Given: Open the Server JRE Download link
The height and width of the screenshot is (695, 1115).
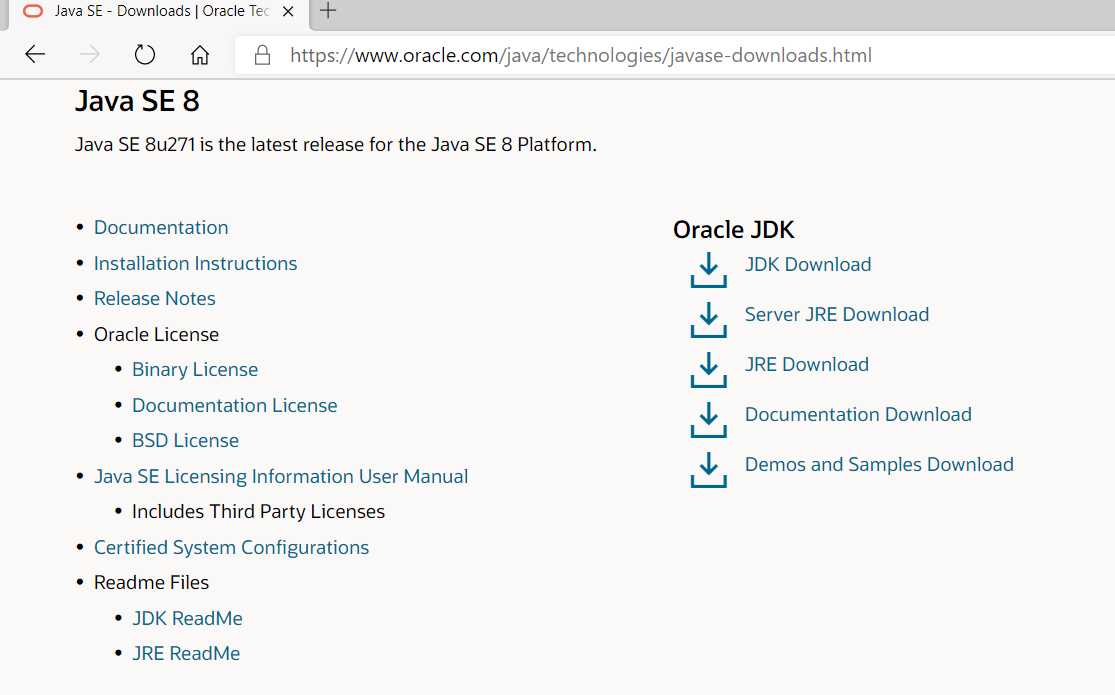Looking at the screenshot, I should [836, 314].
